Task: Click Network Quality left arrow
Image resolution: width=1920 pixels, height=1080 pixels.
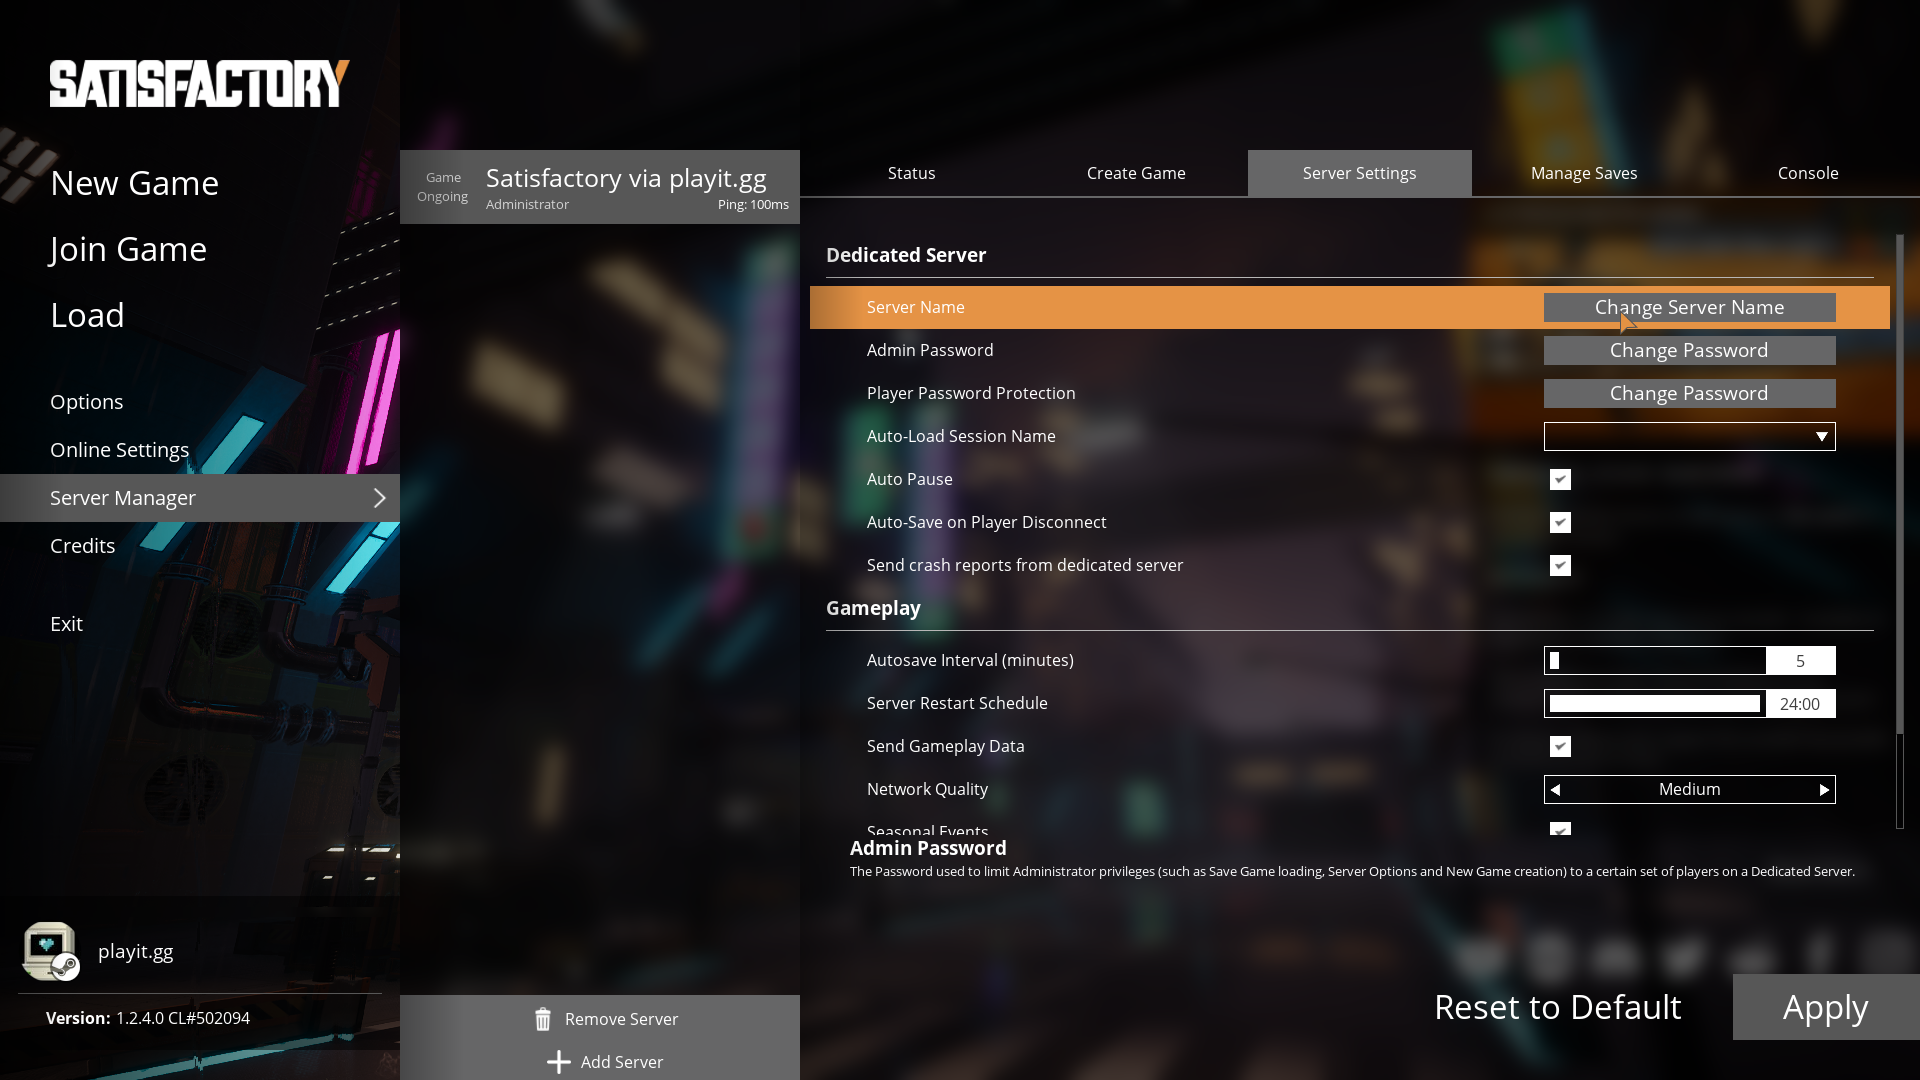Action: pos(1555,790)
